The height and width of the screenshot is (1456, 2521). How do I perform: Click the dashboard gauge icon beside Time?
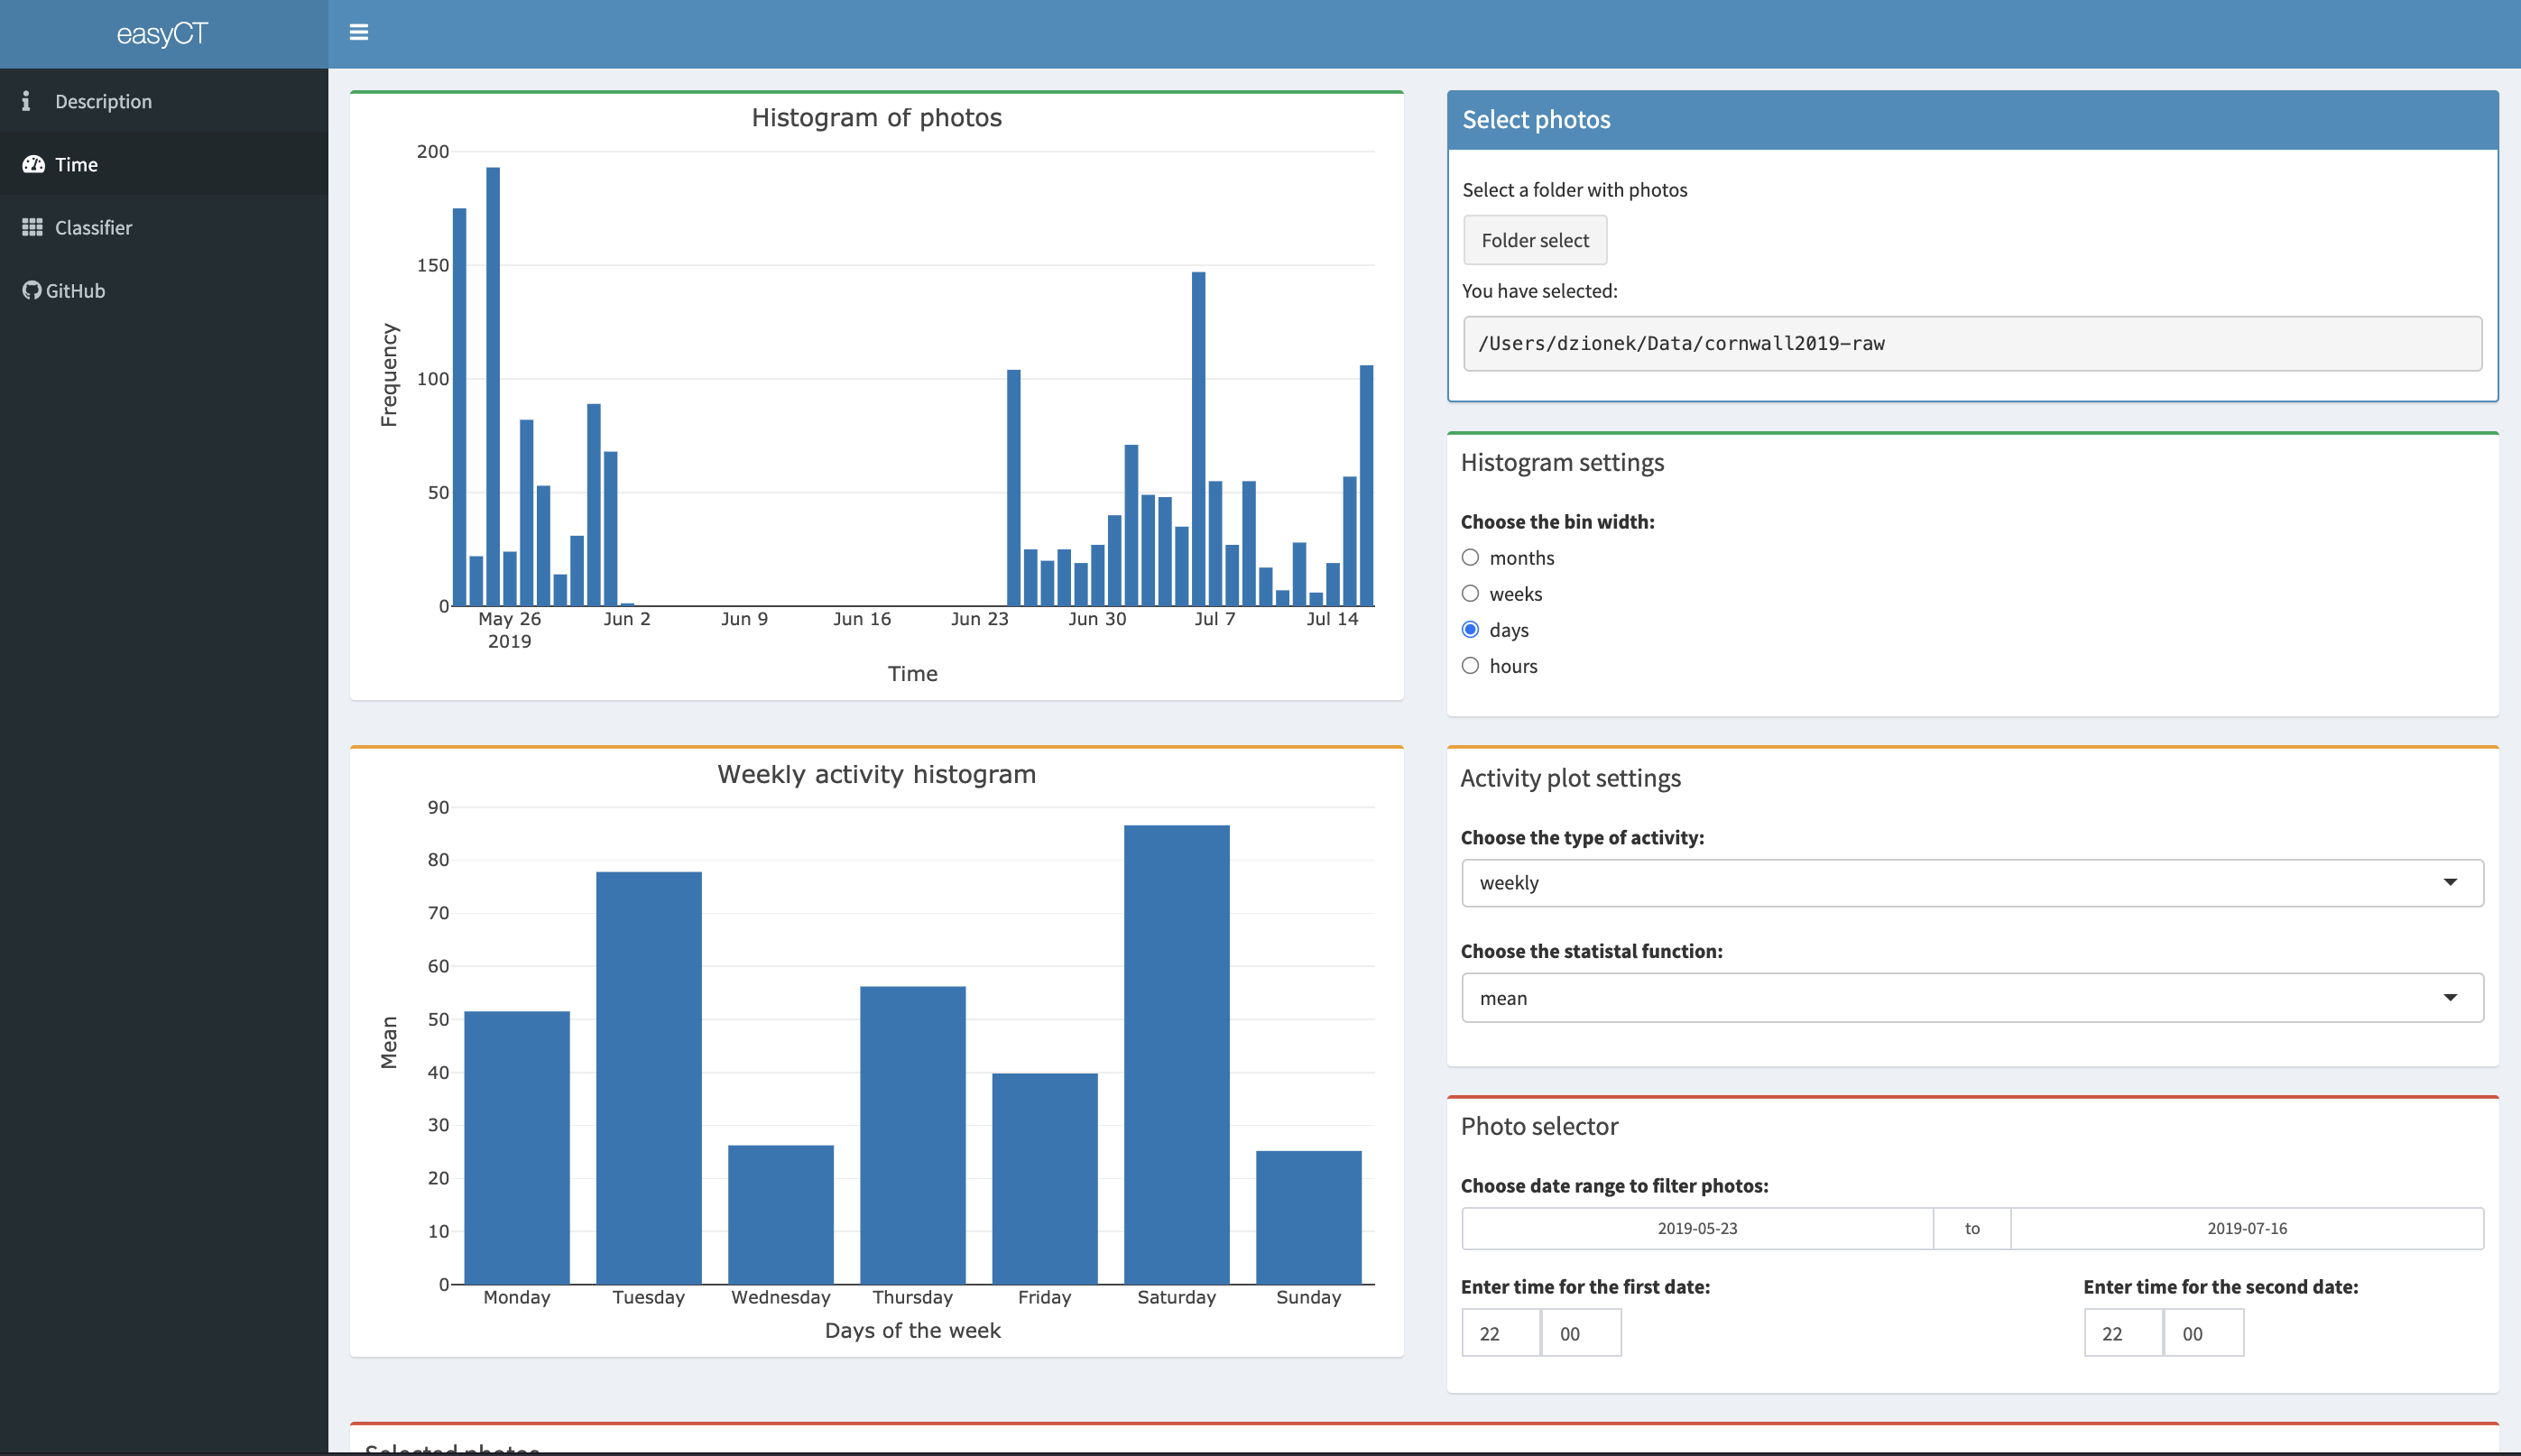(x=33, y=164)
